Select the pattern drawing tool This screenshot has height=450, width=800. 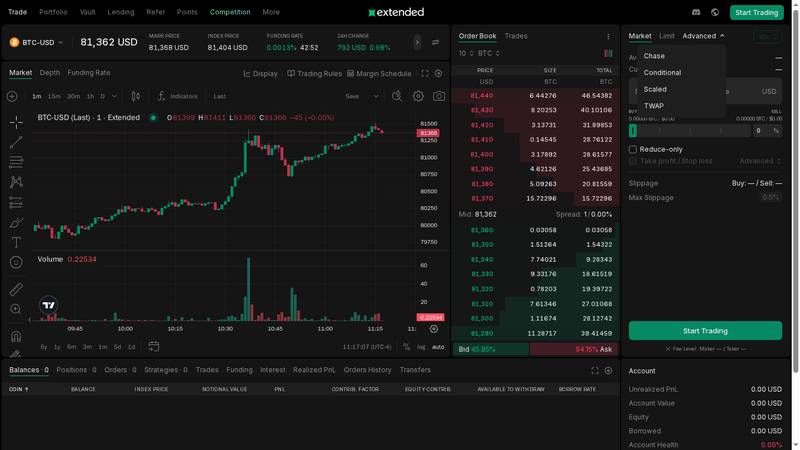pos(16,182)
